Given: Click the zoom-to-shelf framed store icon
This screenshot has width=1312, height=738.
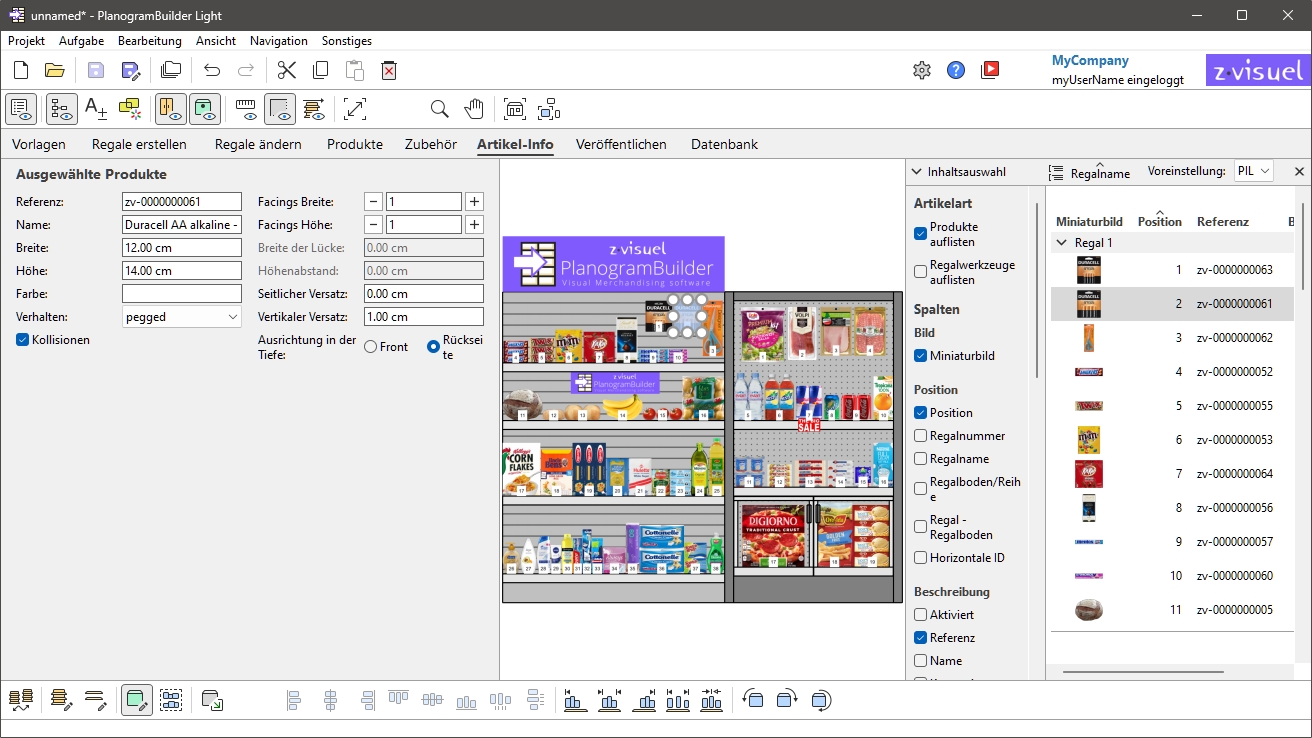Looking at the screenshot, I should pos(515,108).
